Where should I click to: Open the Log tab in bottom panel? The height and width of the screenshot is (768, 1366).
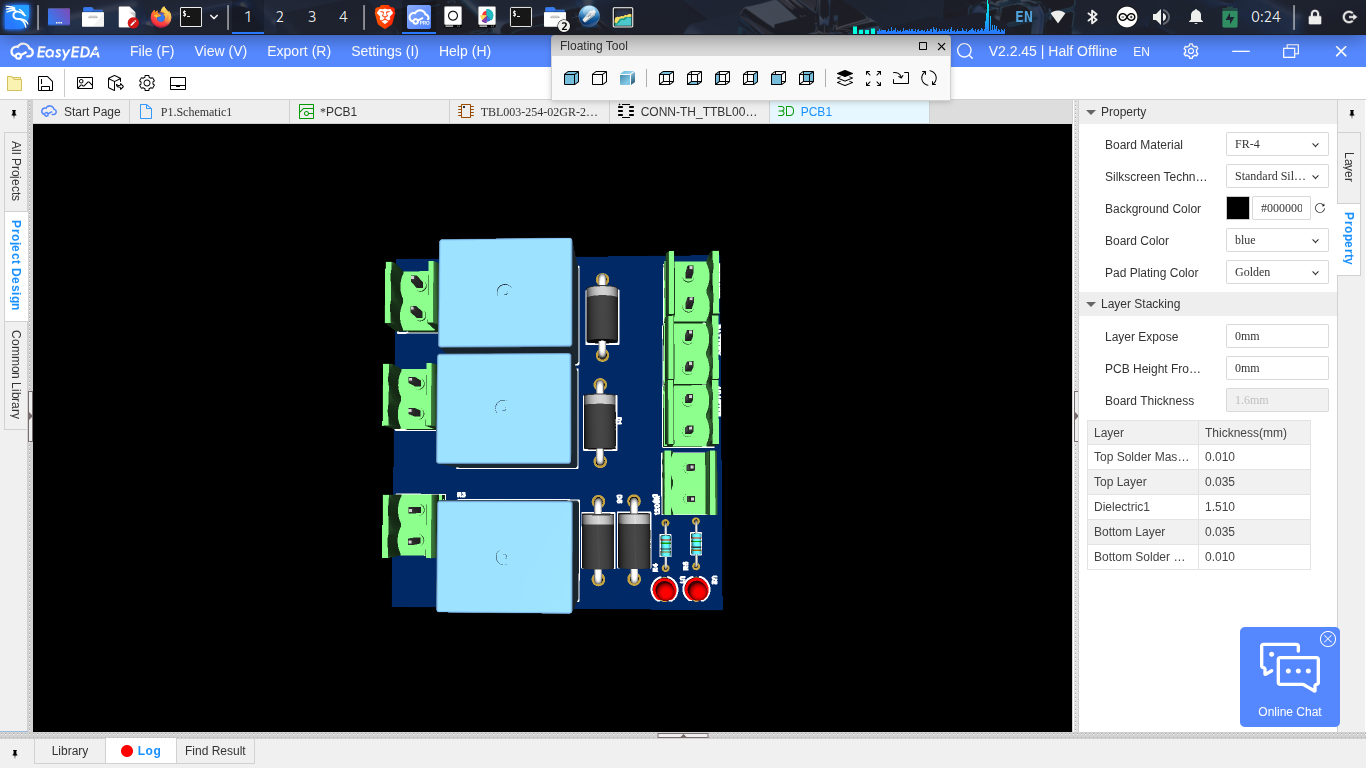pos(141,751)
